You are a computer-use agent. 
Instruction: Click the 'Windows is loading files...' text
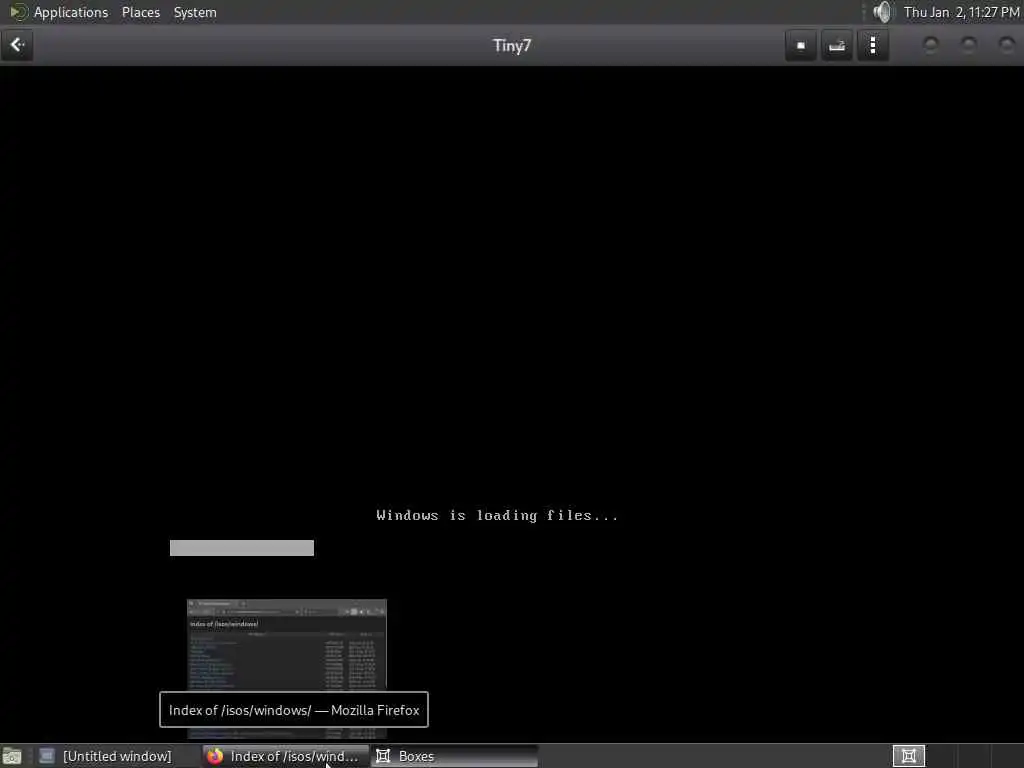(497, 515)
